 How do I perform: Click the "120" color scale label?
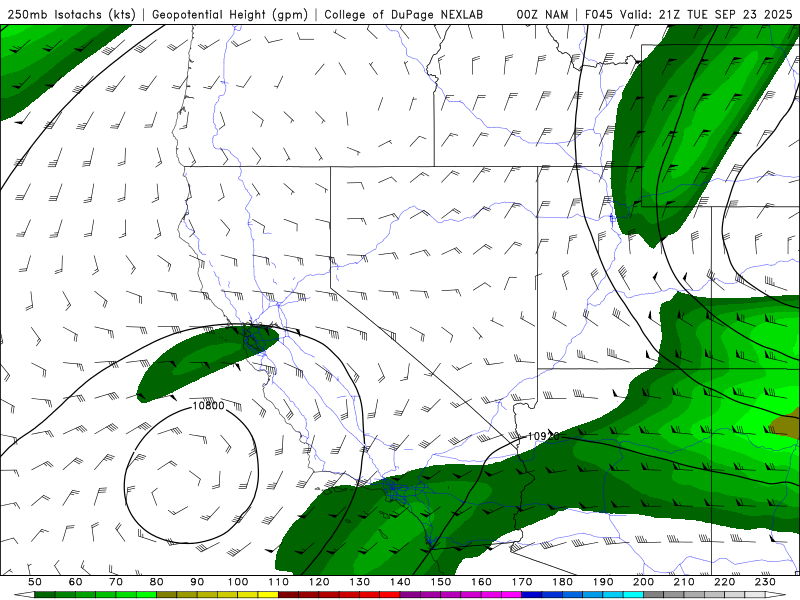click(319, 582)
